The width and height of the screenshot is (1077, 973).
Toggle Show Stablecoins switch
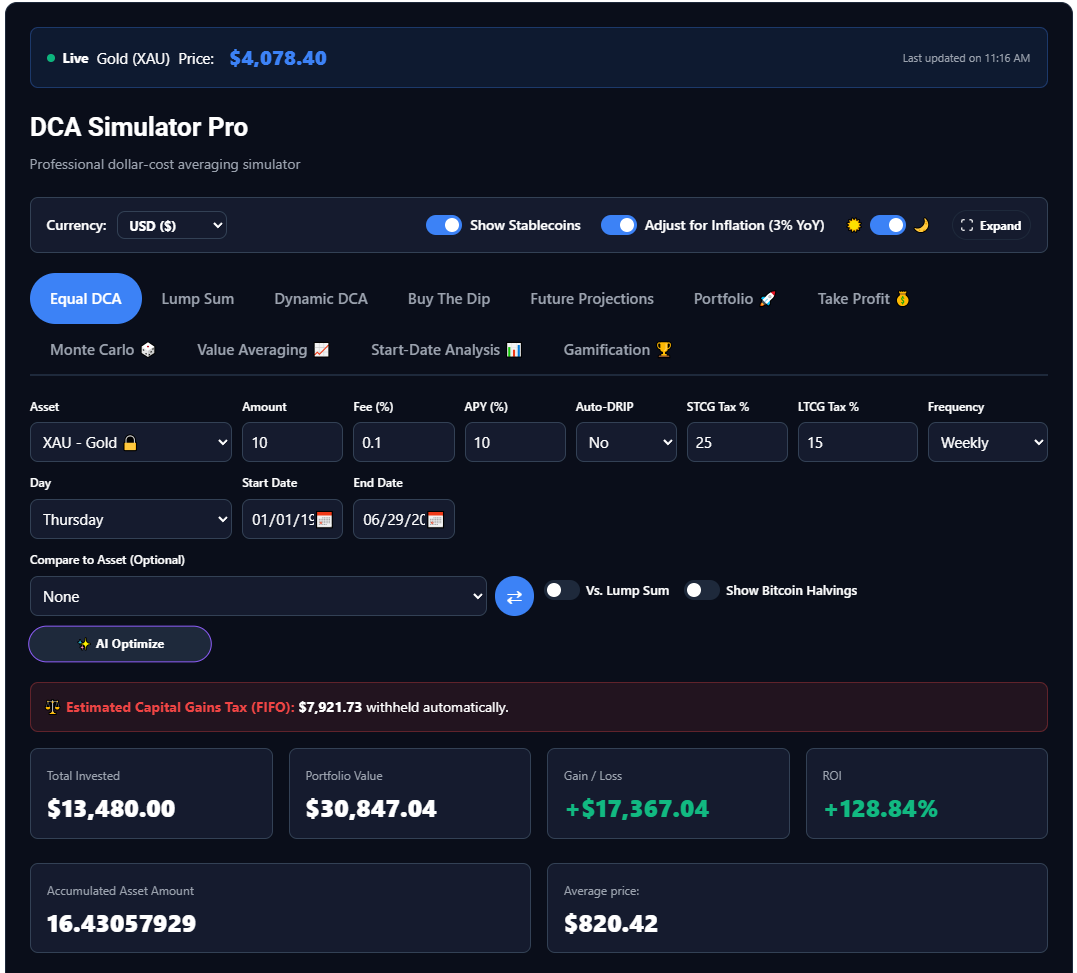tap(444, 225)
